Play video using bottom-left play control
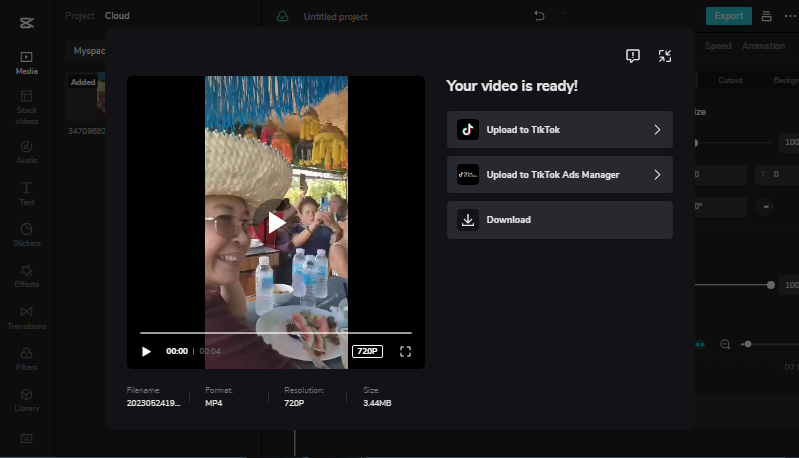This screenshot has height=458, width=799. pyautogui.click(x=147, y=351)
